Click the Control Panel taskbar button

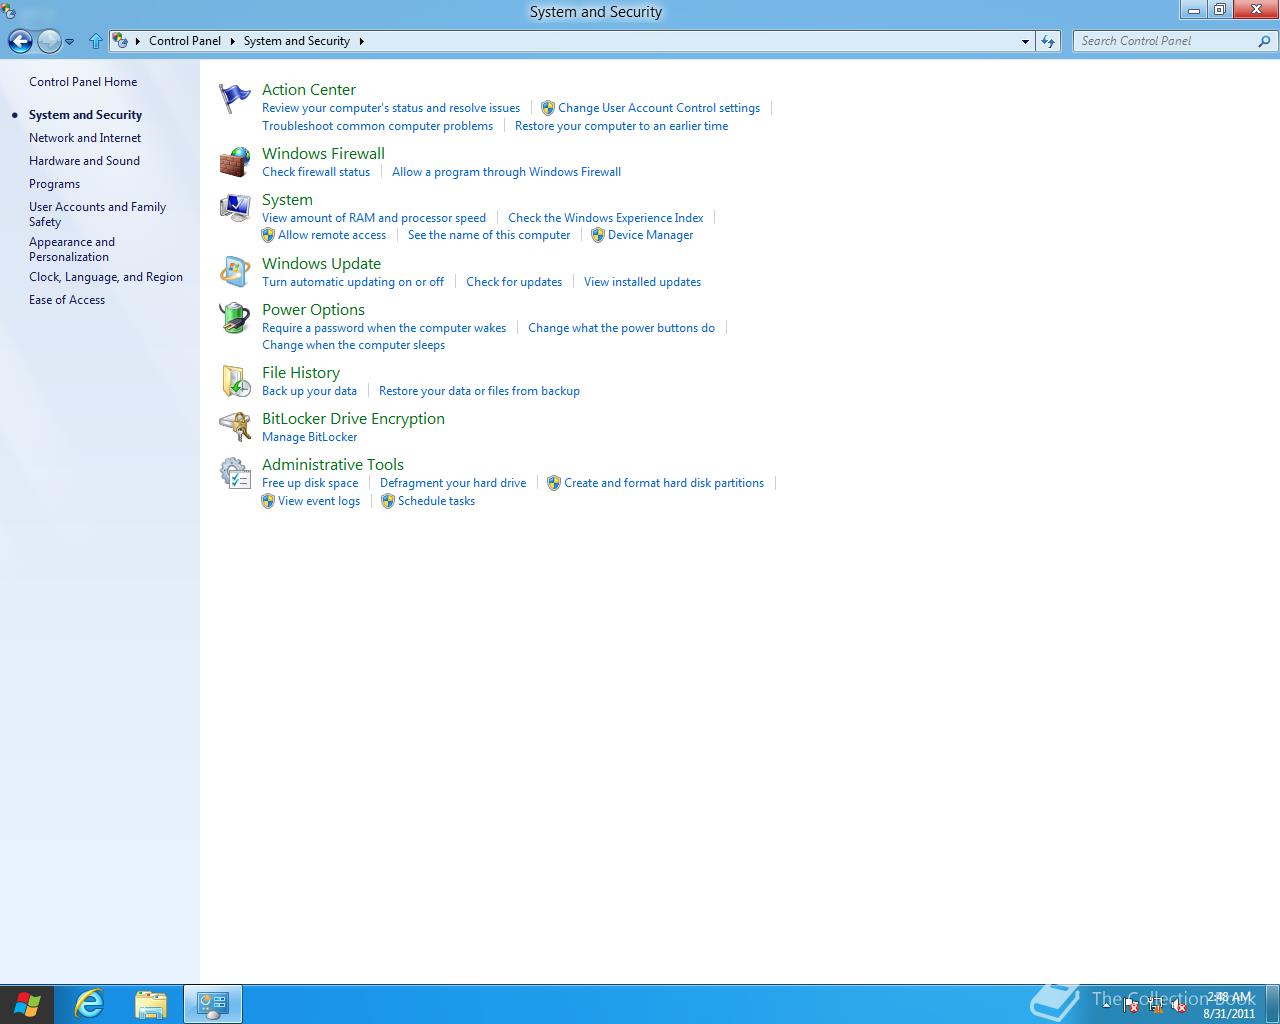coord(213,1004)
